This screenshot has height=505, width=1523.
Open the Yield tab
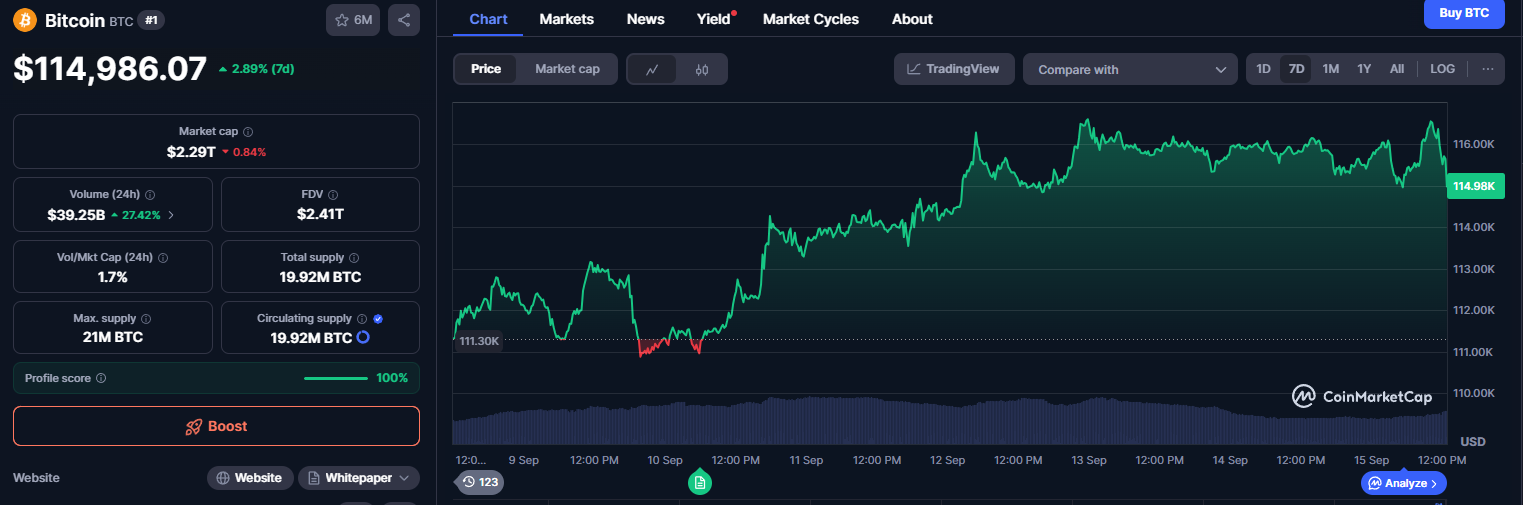point(714,19)
